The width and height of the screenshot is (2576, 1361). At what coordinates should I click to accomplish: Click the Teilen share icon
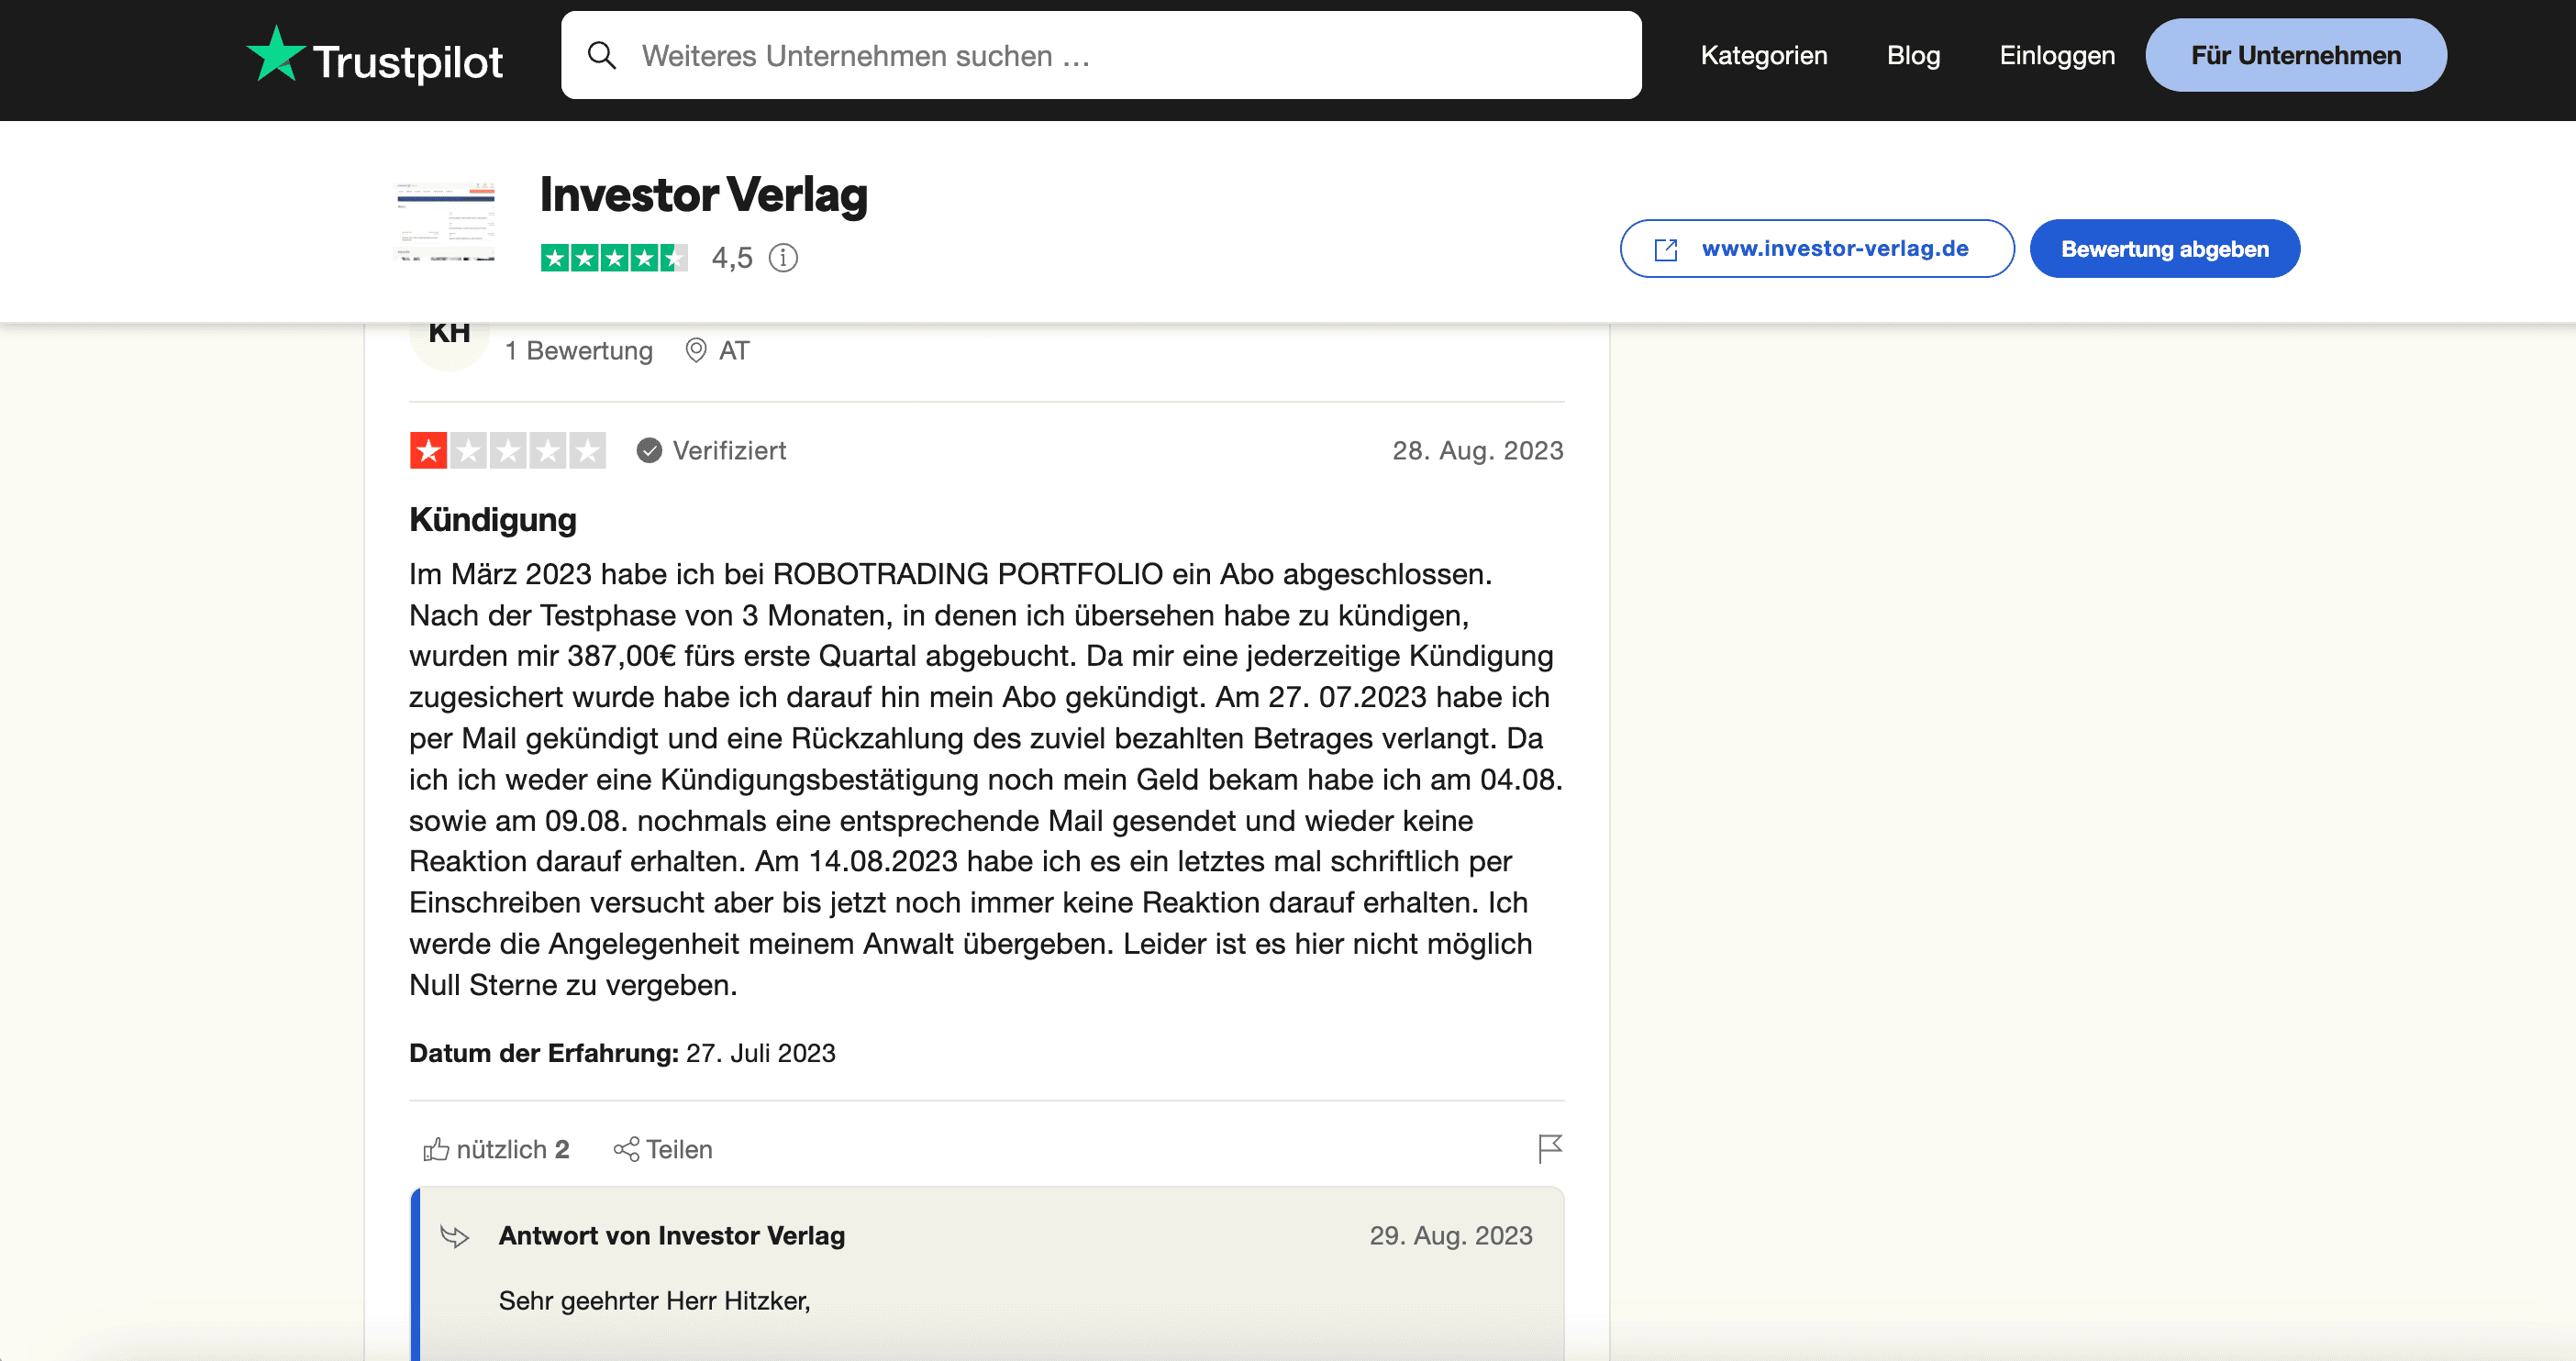tap(627, 1149)
